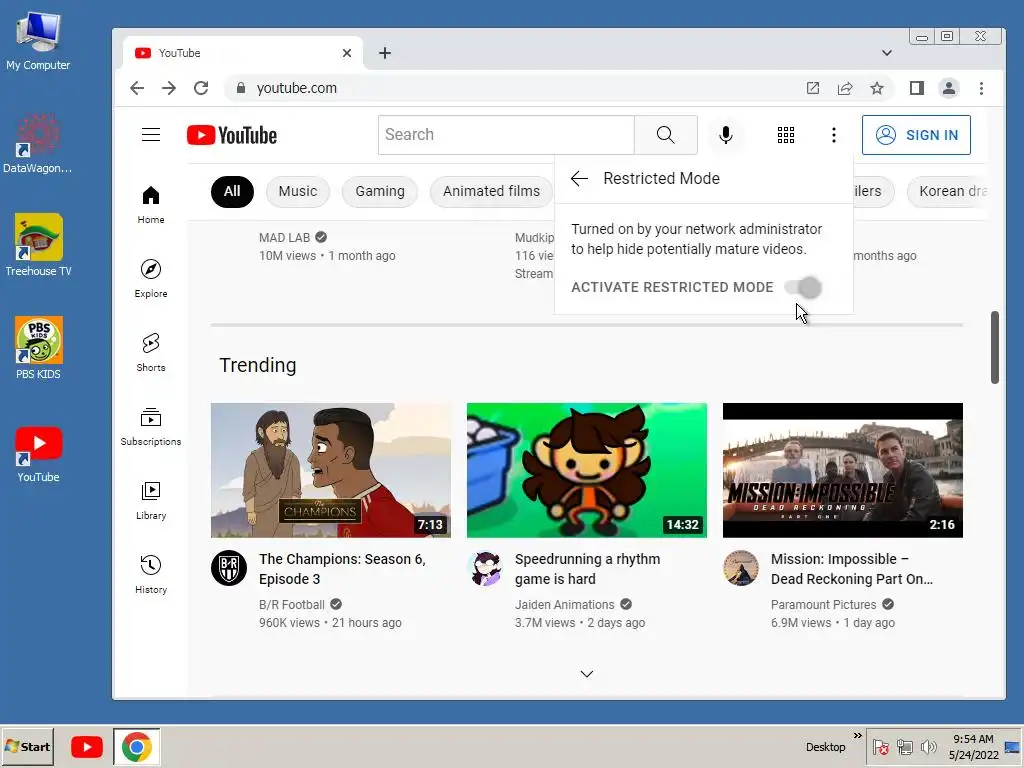Click the SIGN IN button

coord(916,135)
